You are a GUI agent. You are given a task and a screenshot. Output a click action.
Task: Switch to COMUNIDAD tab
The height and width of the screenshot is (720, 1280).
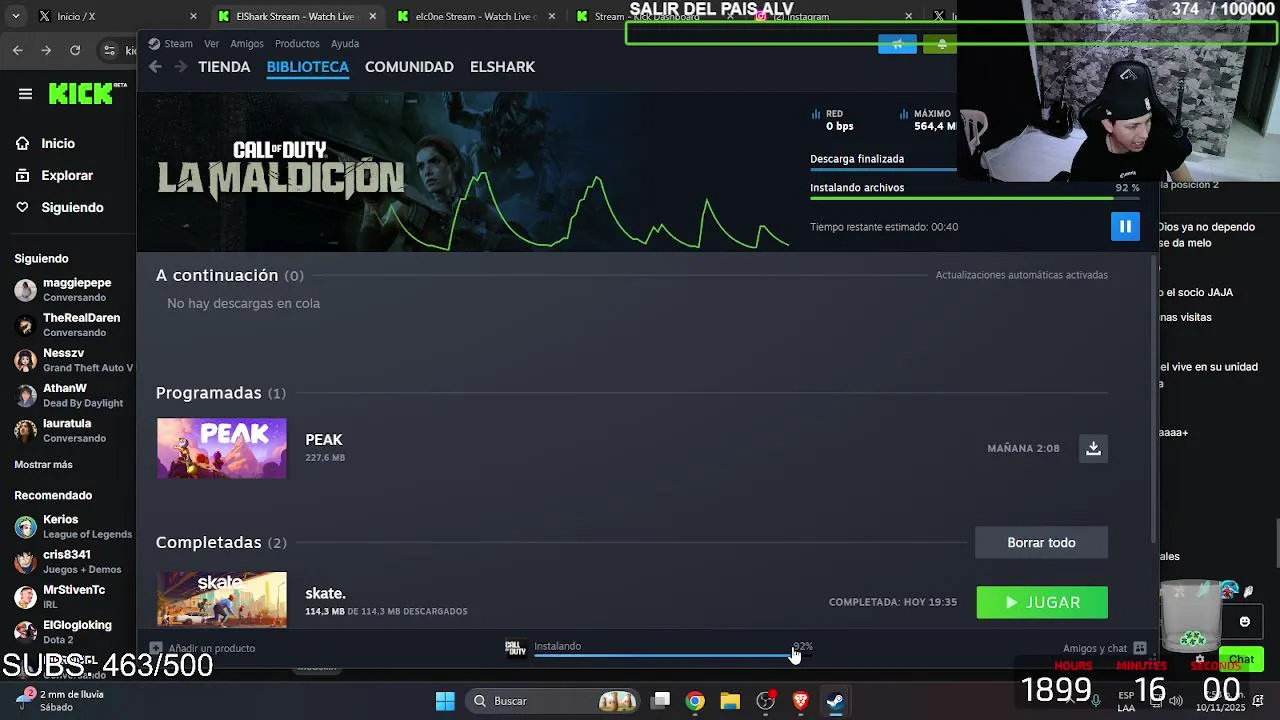pyautogui.click(x=409, y=67)
